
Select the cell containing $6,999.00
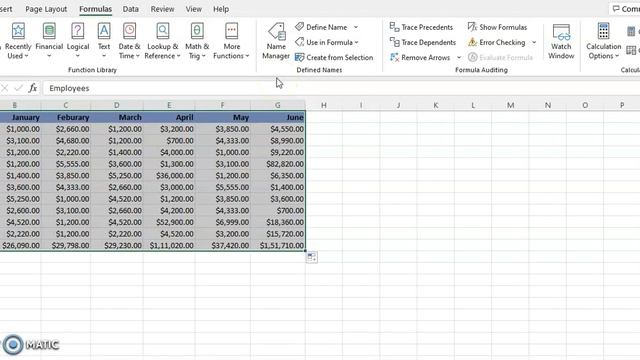(x=222, y=222)
